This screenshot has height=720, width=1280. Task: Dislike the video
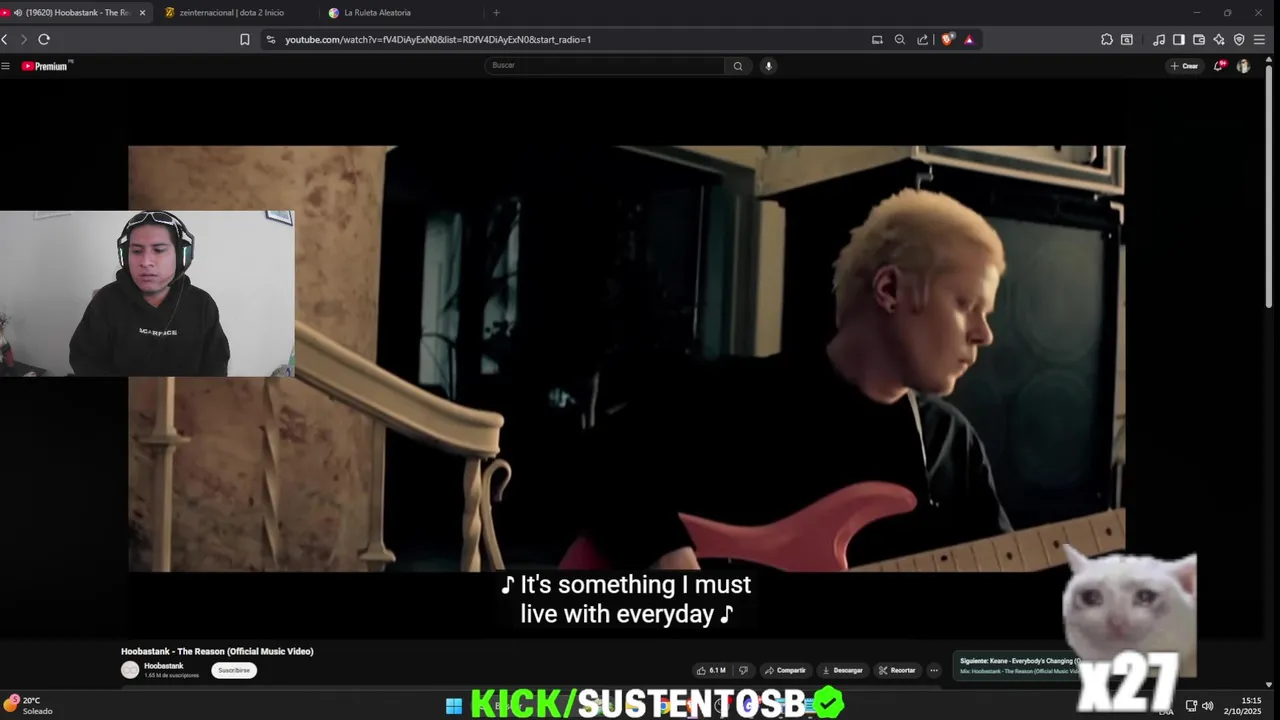point(743,670)
